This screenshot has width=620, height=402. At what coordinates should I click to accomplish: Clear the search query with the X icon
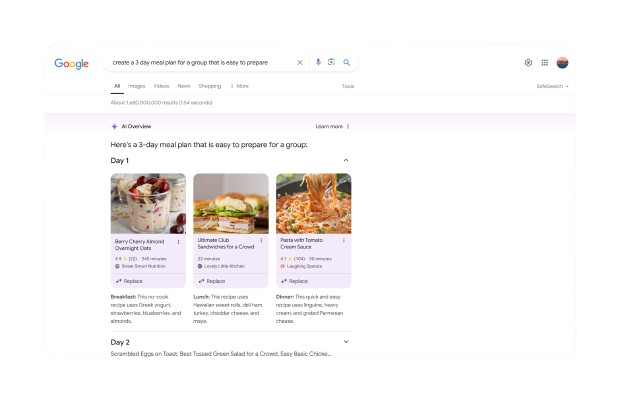point(300,62)
